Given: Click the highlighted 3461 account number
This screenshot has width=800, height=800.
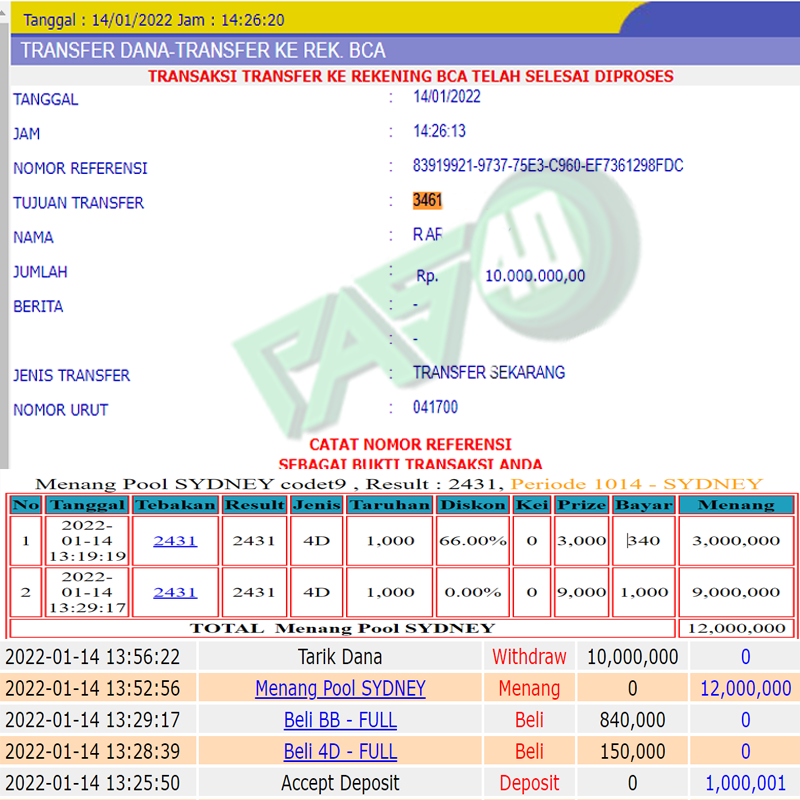Looking at the screenshot, I should pos(427,200).
